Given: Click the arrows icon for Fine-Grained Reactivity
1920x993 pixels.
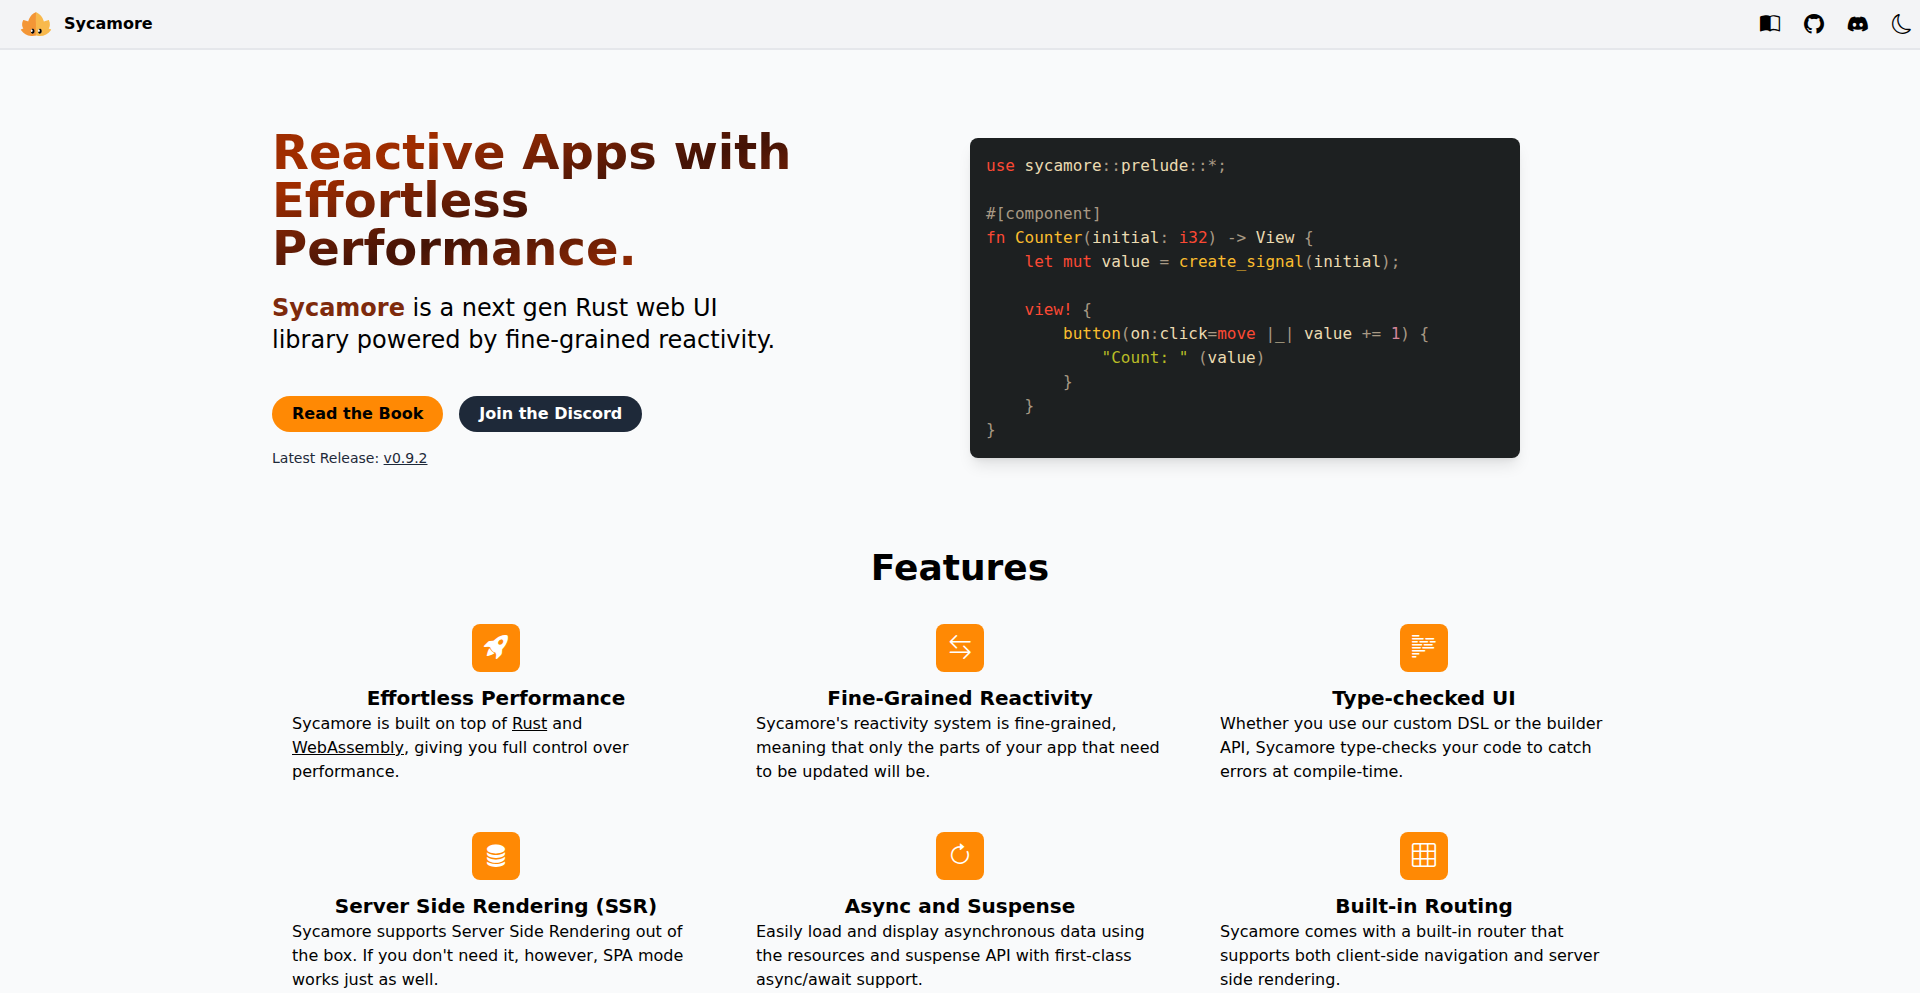Looking at the screenshot, I should (x=960, y=648).
